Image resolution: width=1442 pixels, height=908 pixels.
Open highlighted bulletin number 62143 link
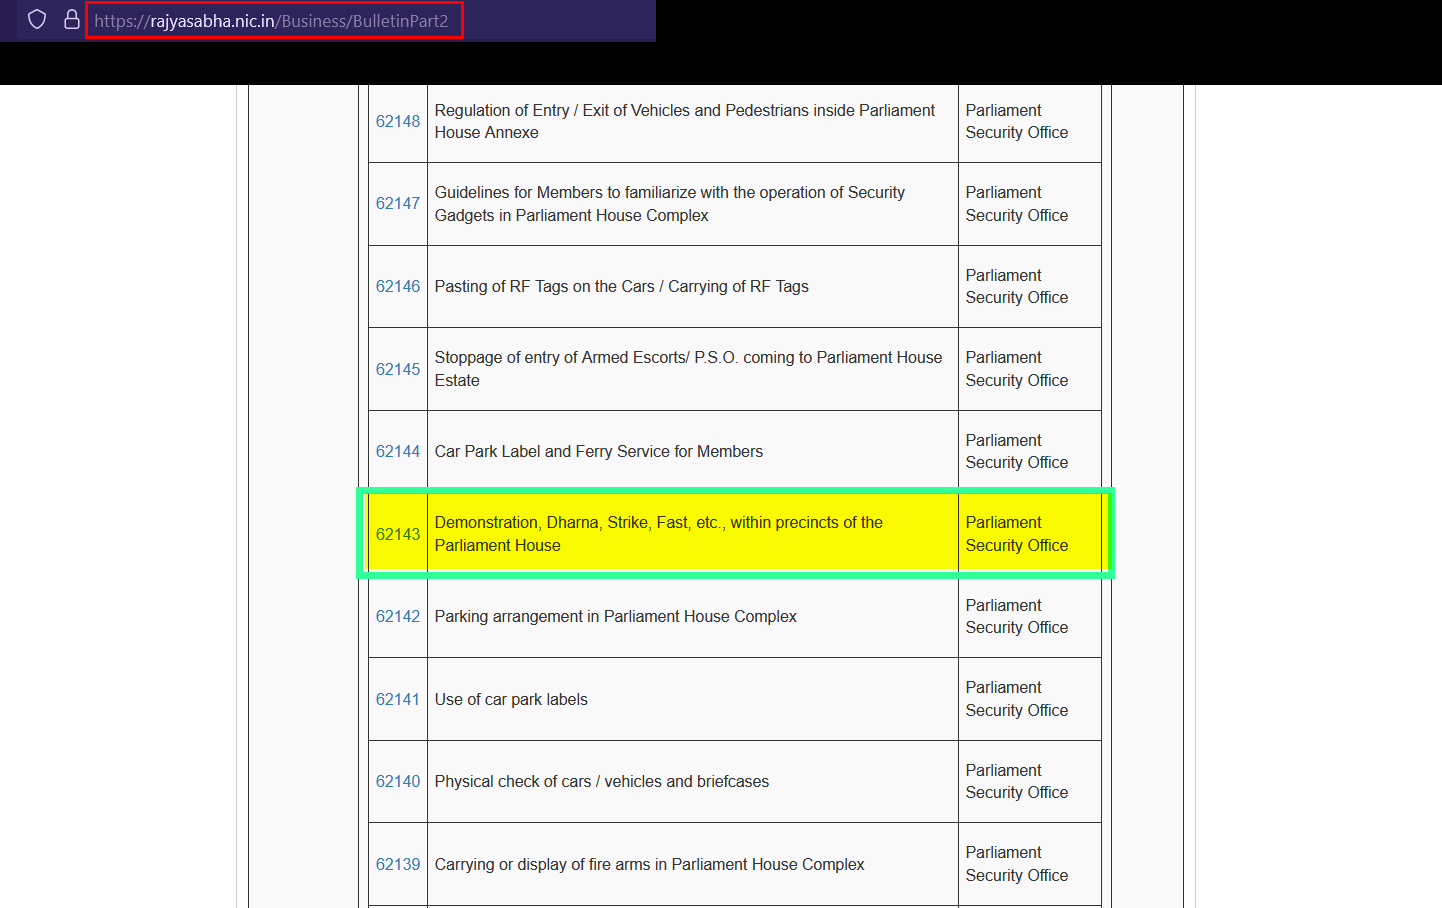(x=398, y=534)
